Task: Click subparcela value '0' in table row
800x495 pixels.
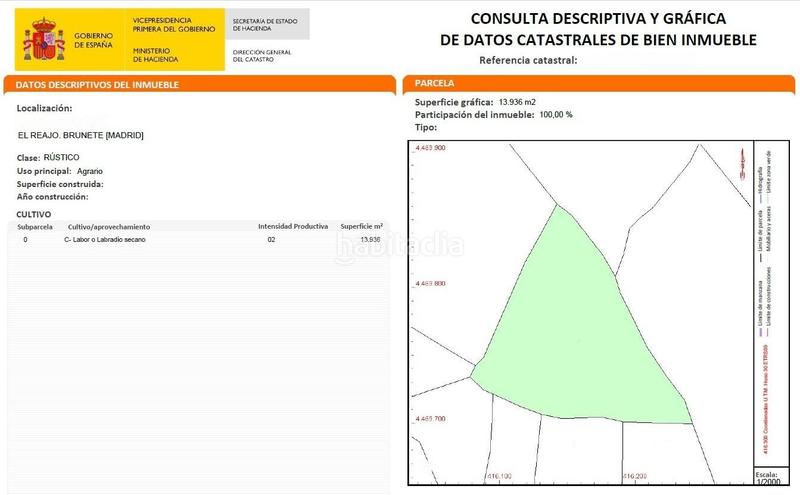Action: 26,239
